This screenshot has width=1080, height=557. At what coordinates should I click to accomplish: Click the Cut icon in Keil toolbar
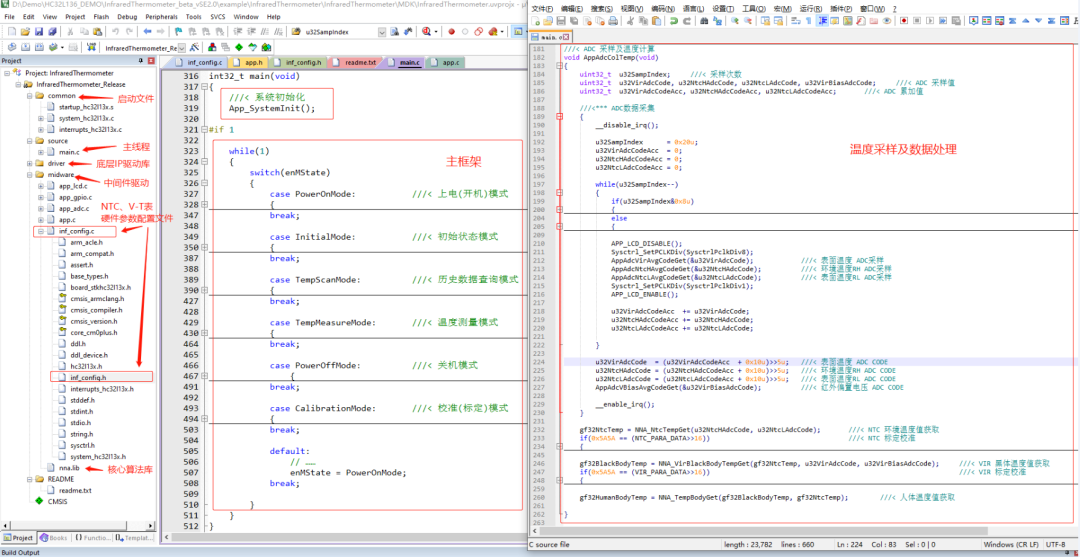coord(70,32)
